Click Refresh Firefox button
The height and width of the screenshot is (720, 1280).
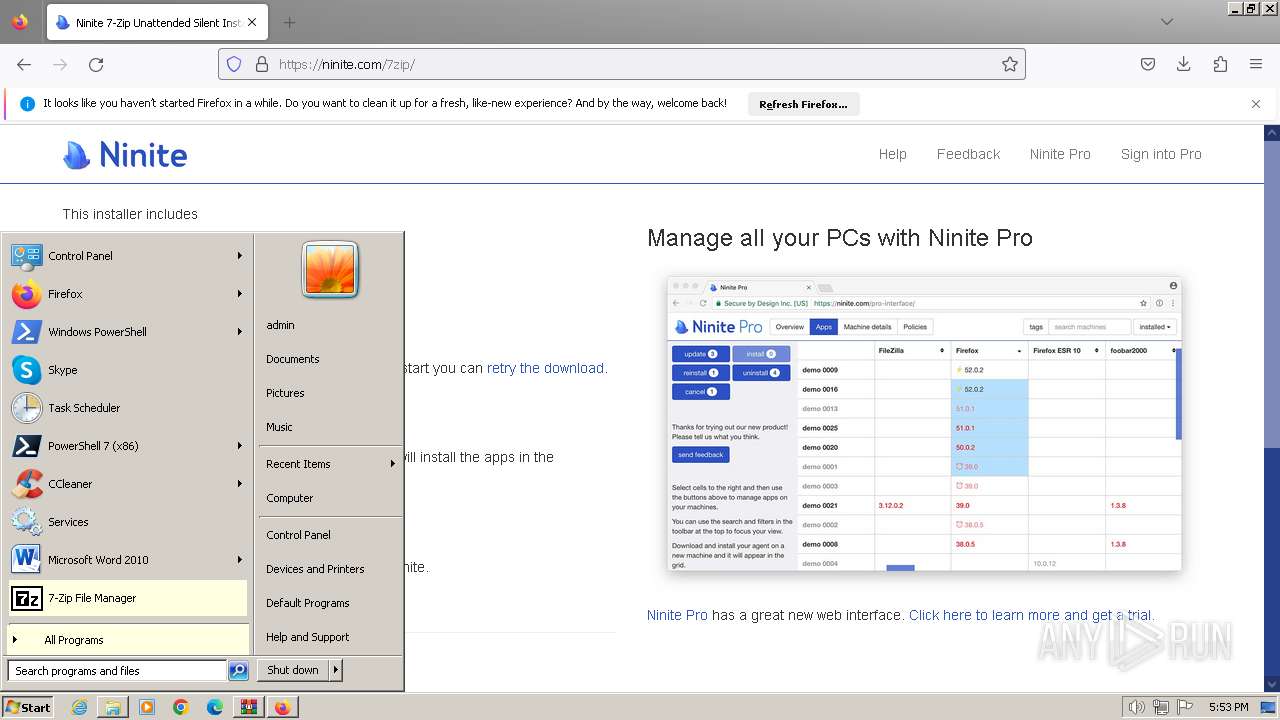(803, 104)
